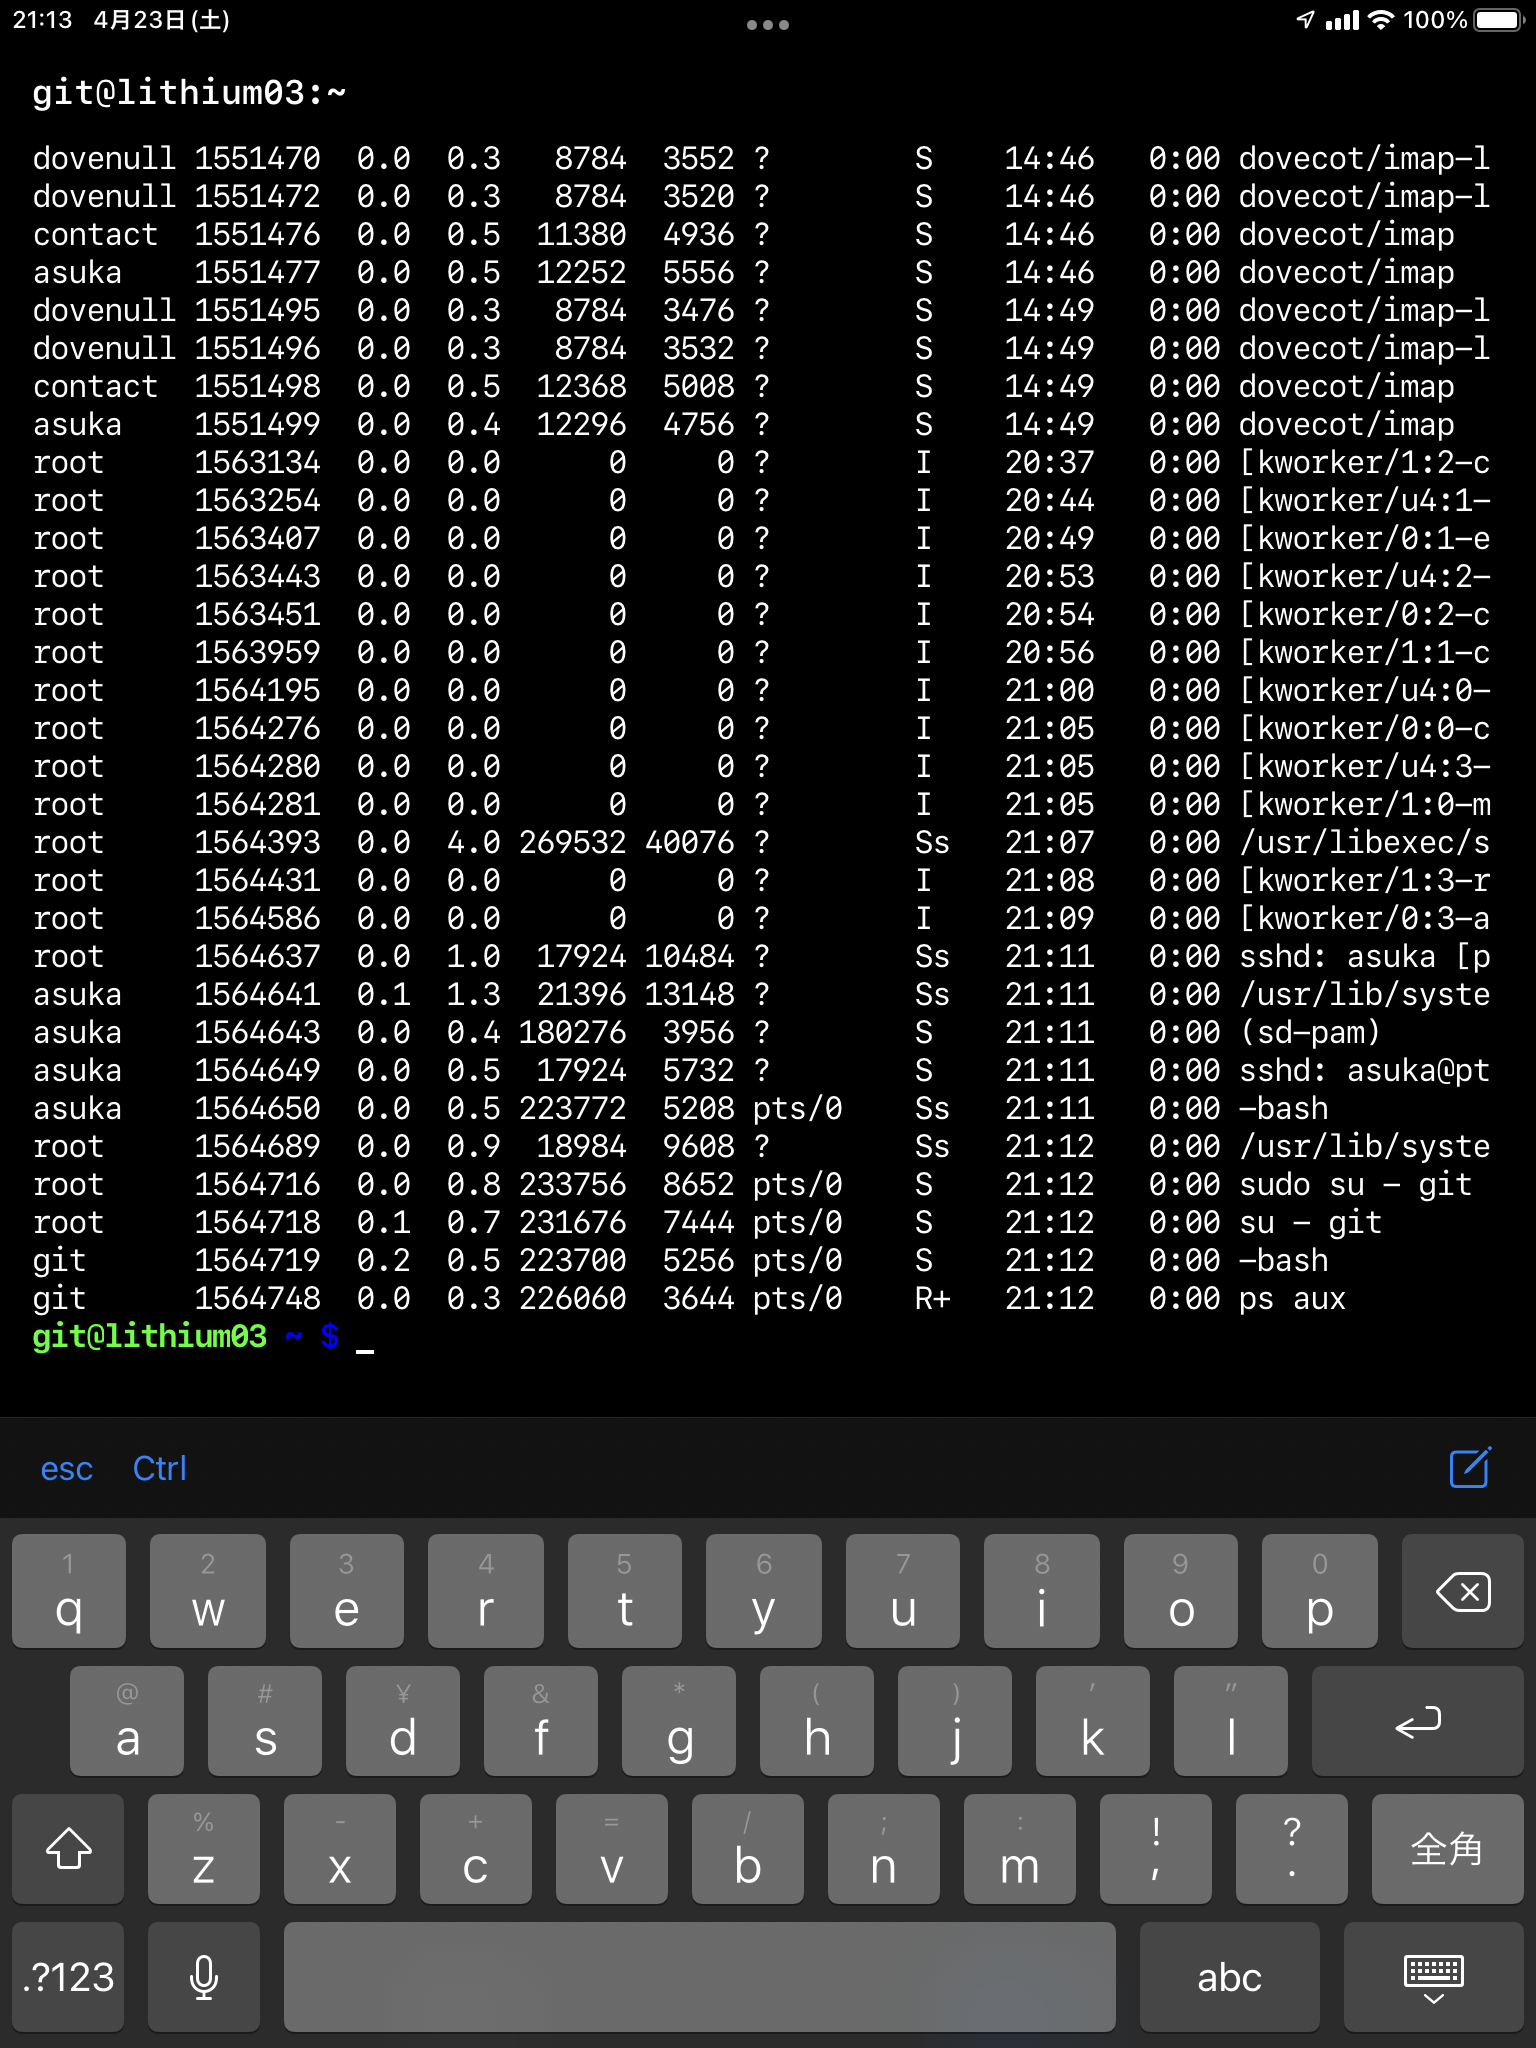Image resolution: width=1536 pixels, height=2048 pixels.
Task: Tap the battery icon in status bar
Action: (x=1497, y=20)
